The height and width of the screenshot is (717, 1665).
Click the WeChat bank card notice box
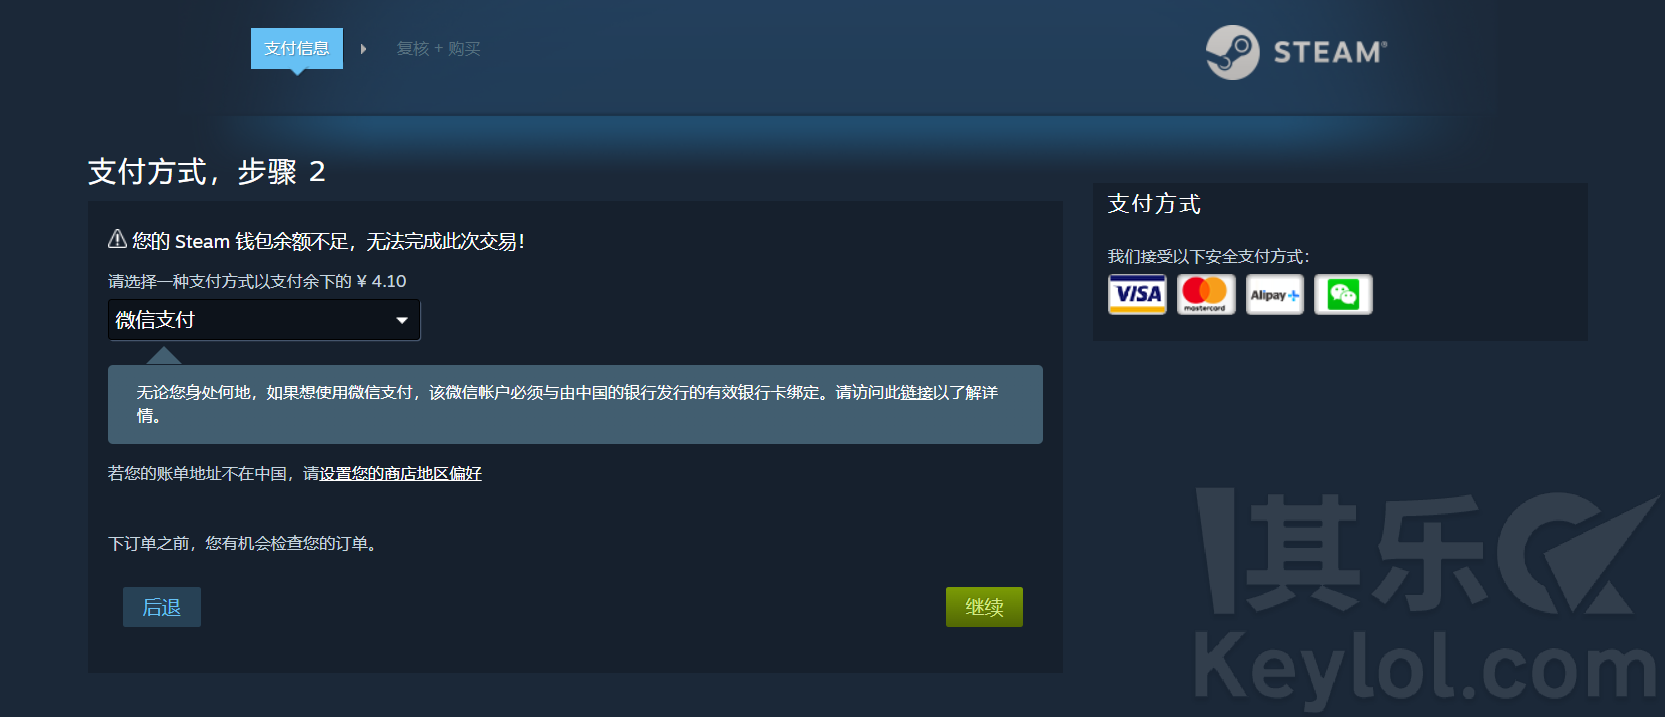pos(575,404)
